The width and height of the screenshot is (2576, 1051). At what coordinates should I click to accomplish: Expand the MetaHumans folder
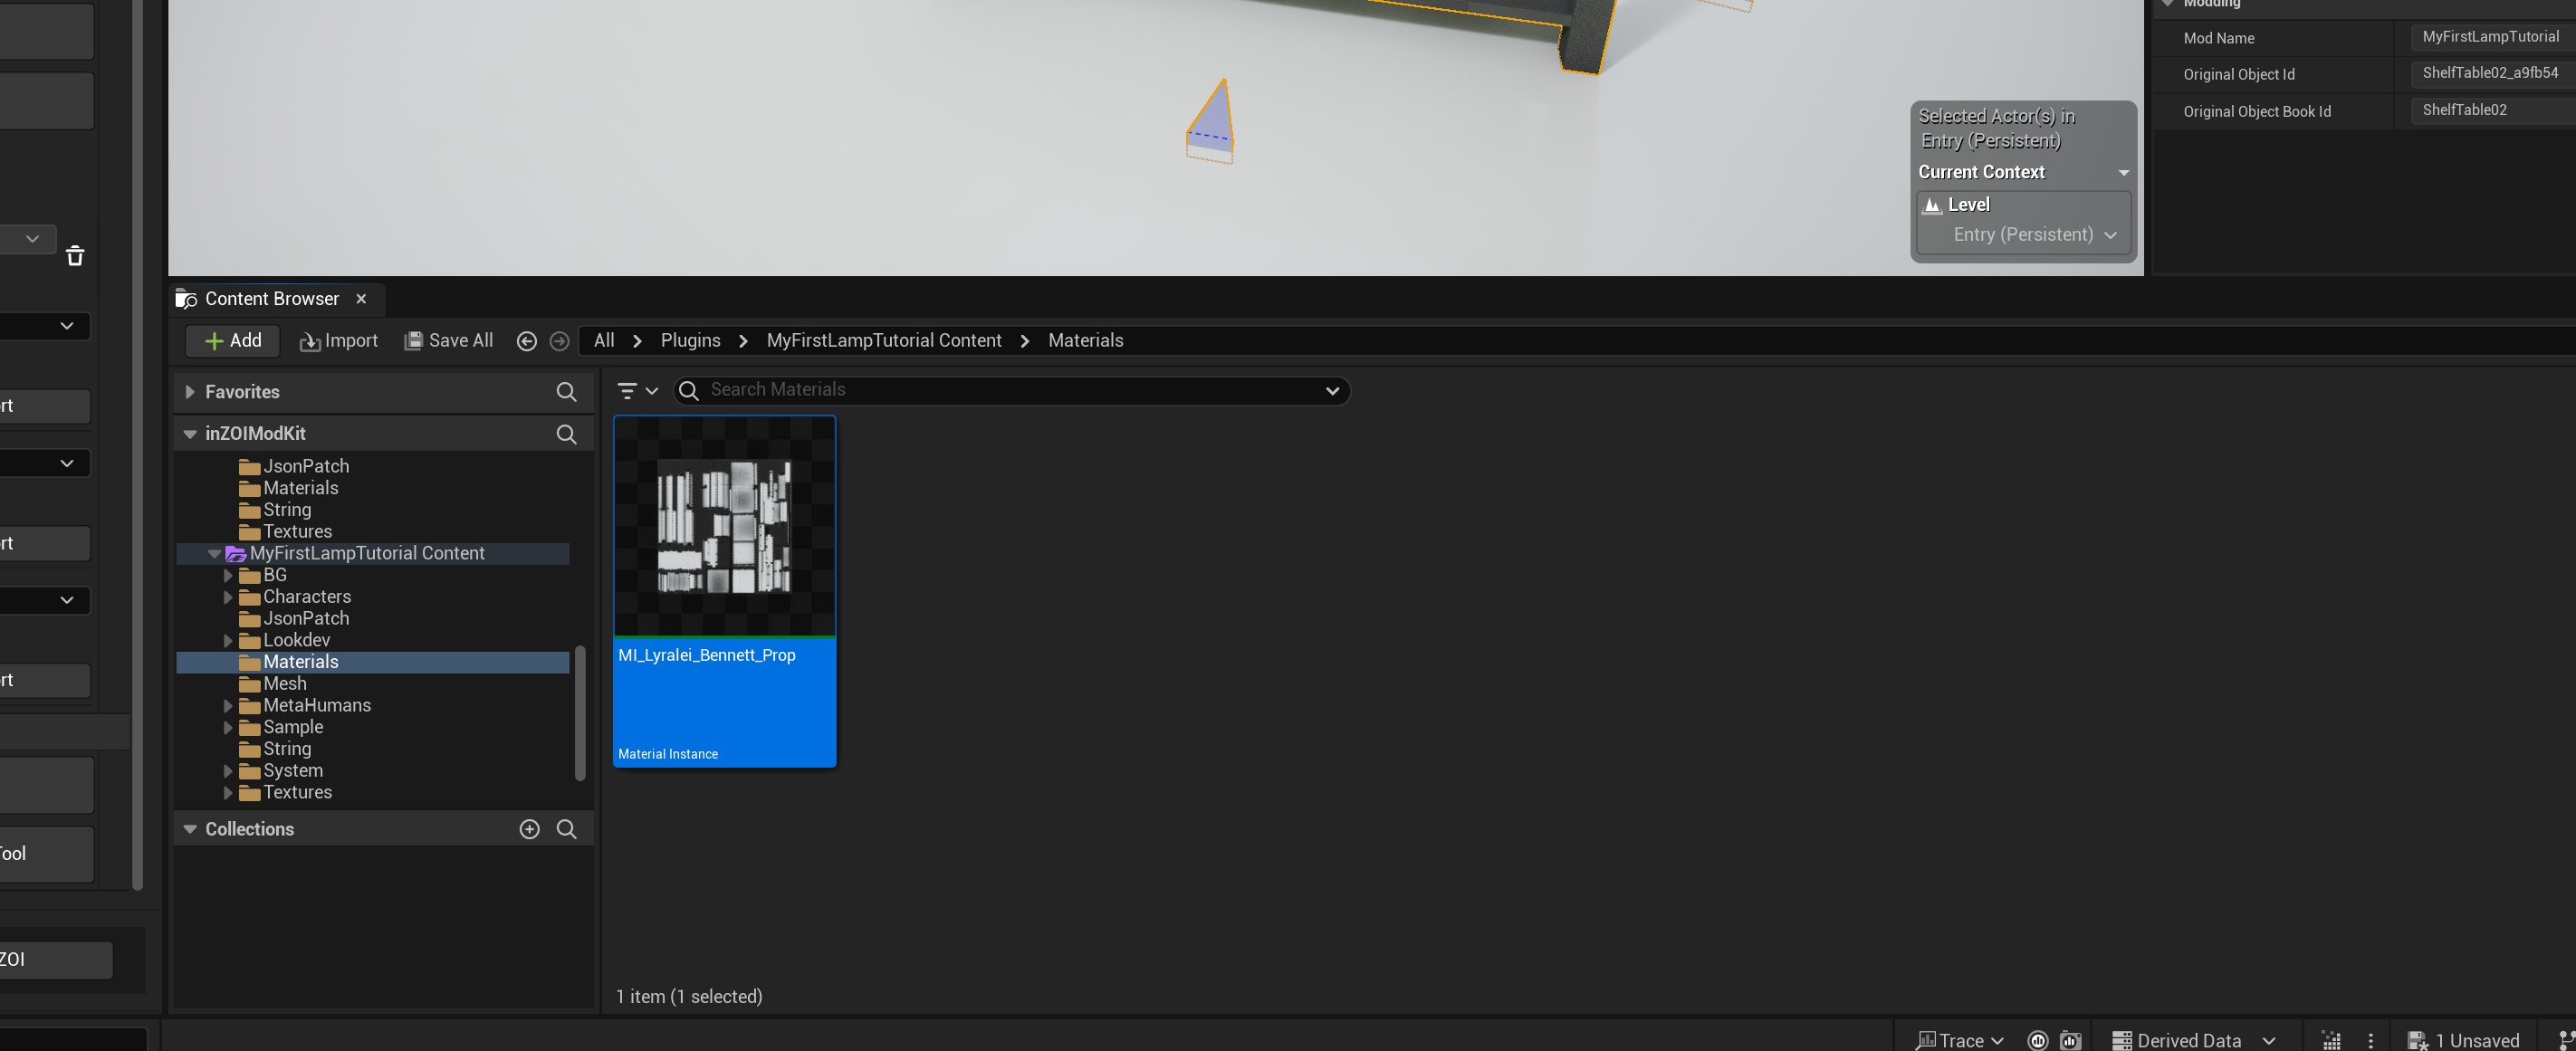pos(228,706)
